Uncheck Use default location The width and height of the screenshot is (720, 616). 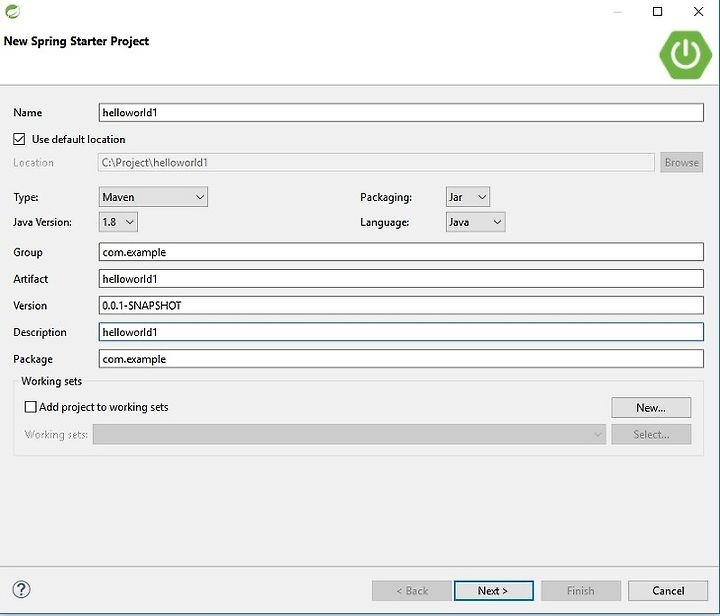point(19,139)
